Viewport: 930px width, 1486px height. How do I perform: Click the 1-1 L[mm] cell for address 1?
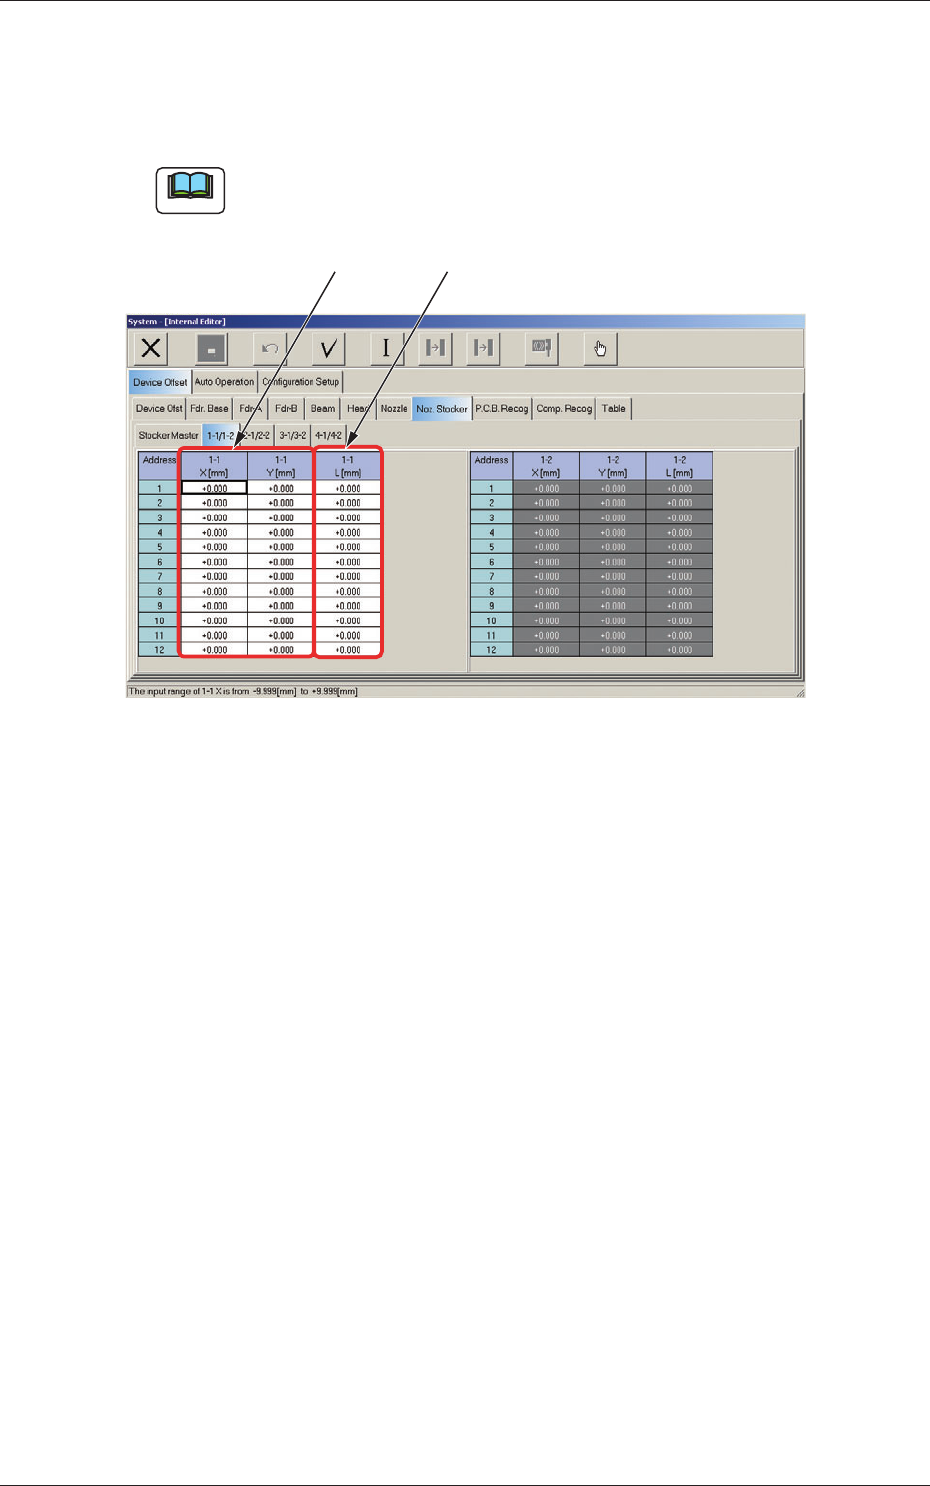point(348,488)
